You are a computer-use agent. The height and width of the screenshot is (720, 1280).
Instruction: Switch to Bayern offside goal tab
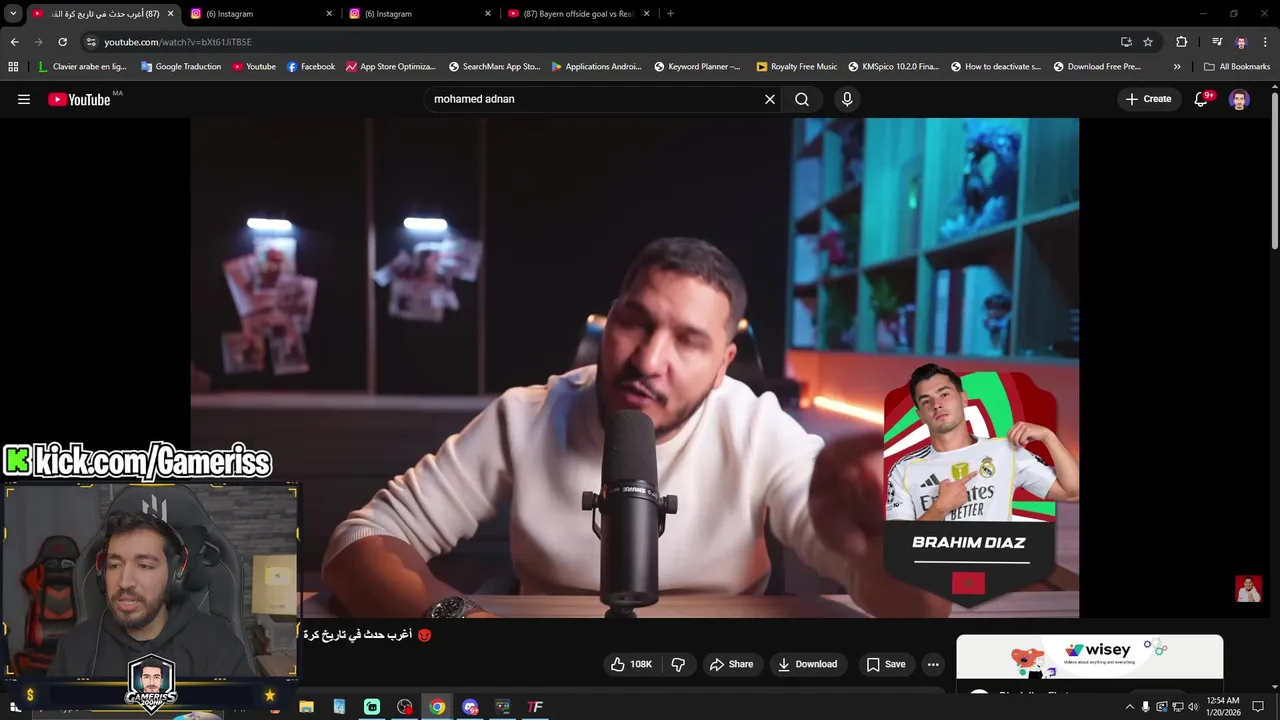click(580, 14)
